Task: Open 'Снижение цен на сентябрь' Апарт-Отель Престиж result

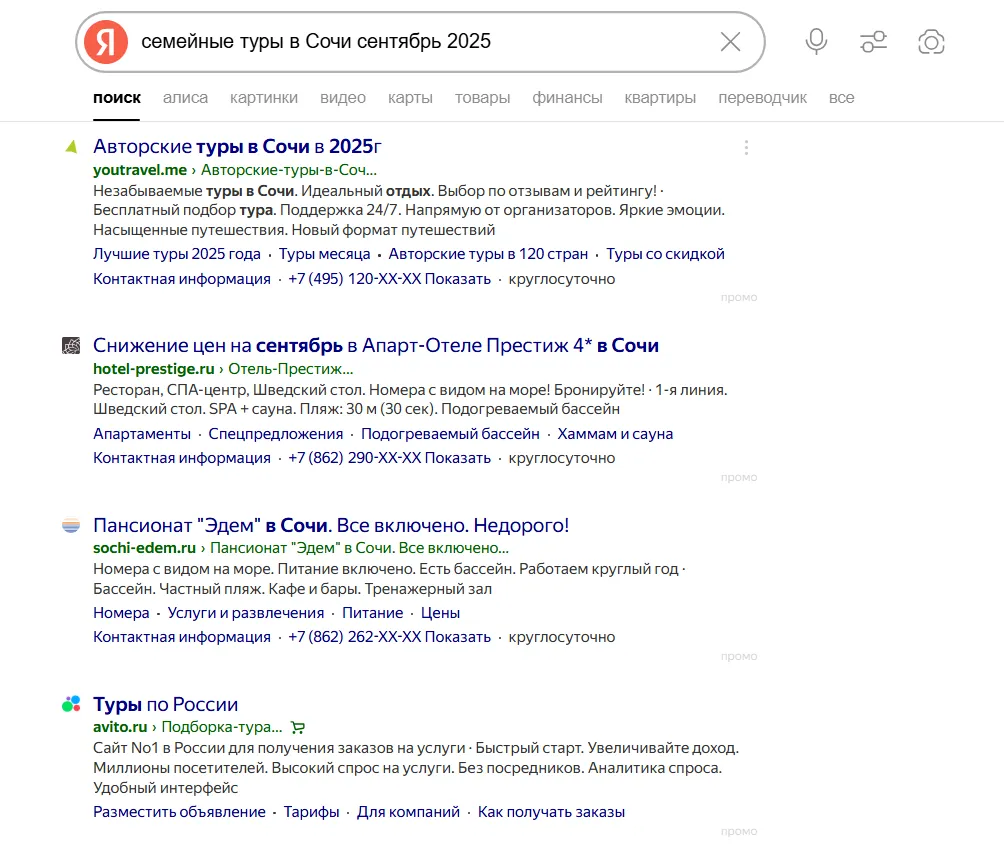Action: (376, 346)
